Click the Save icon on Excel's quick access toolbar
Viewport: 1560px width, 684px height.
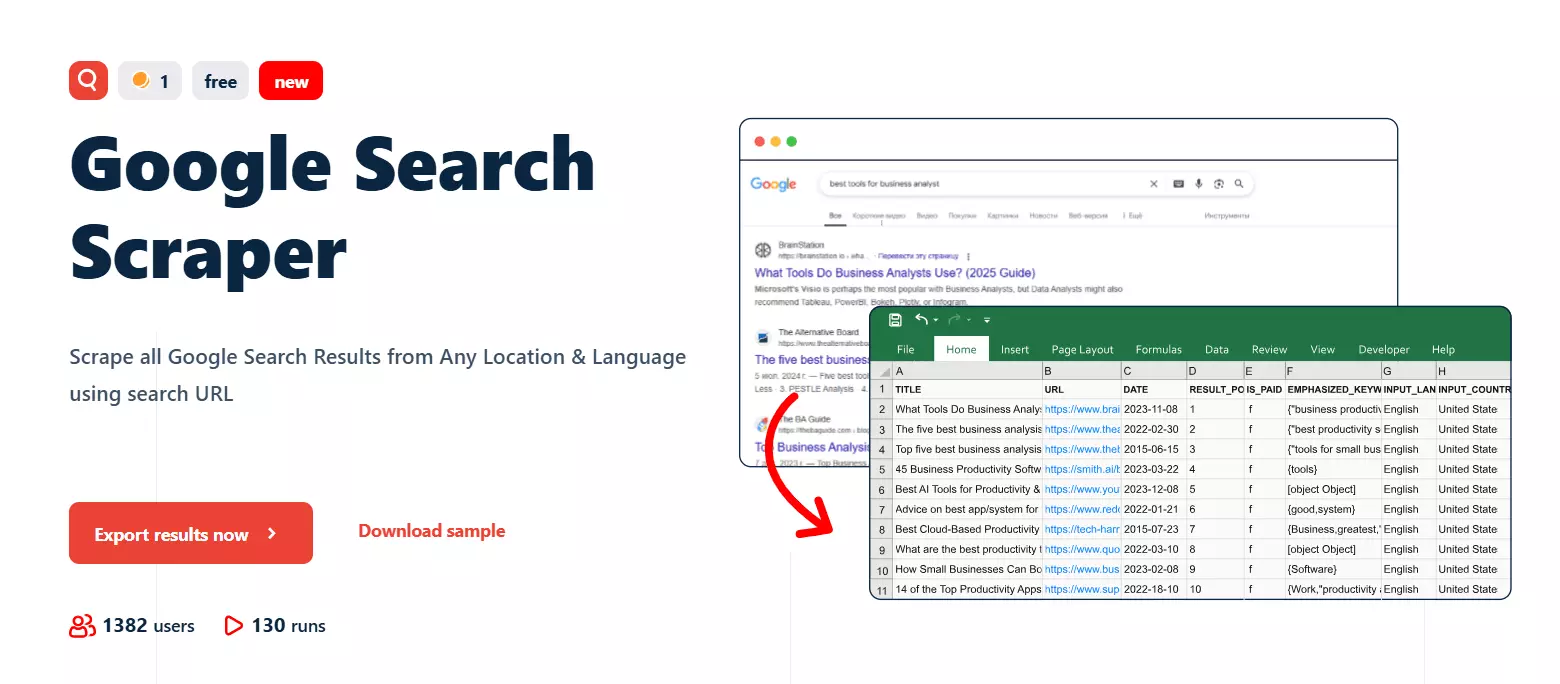pyautogui.click(x=894, y=319)
